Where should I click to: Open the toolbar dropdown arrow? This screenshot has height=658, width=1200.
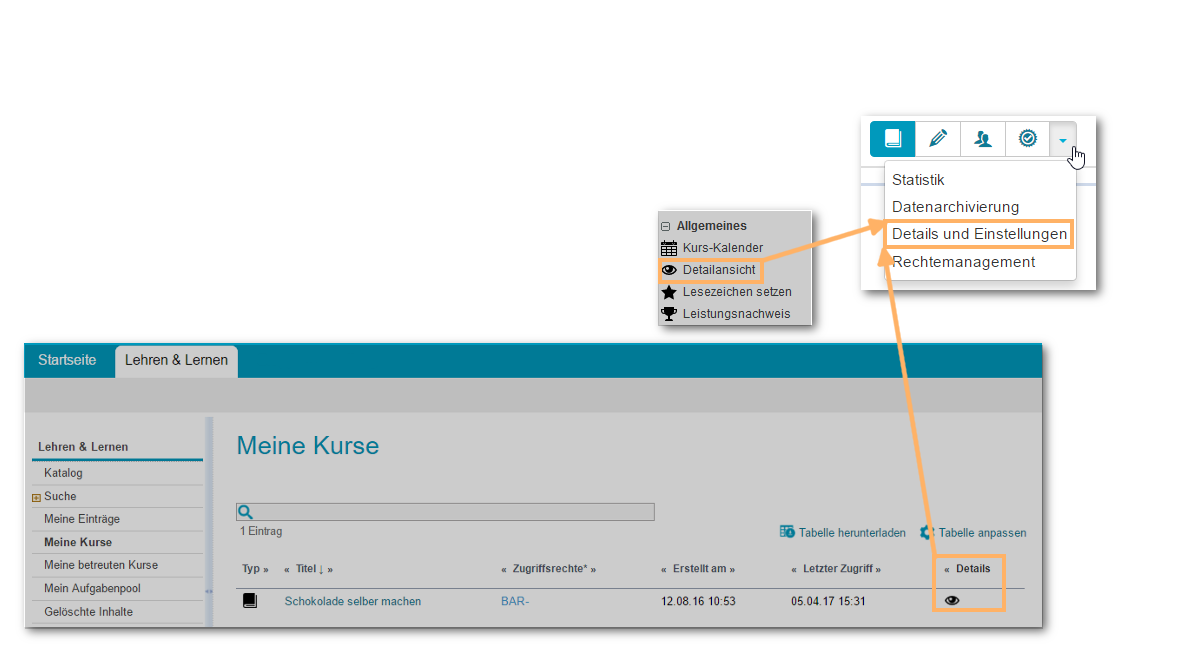tap(1062, 140)
